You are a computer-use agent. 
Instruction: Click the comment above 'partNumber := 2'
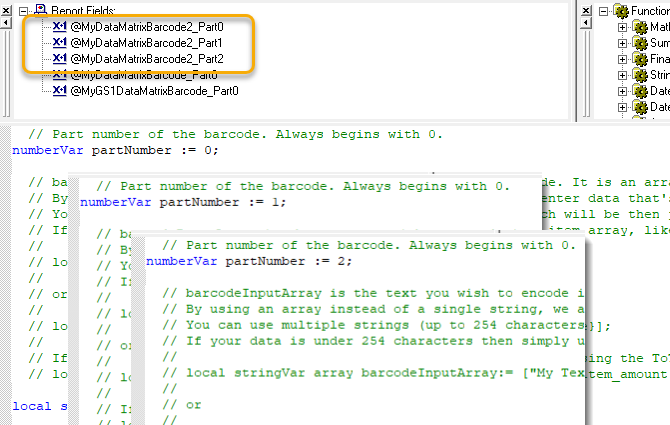pos(369,245)
